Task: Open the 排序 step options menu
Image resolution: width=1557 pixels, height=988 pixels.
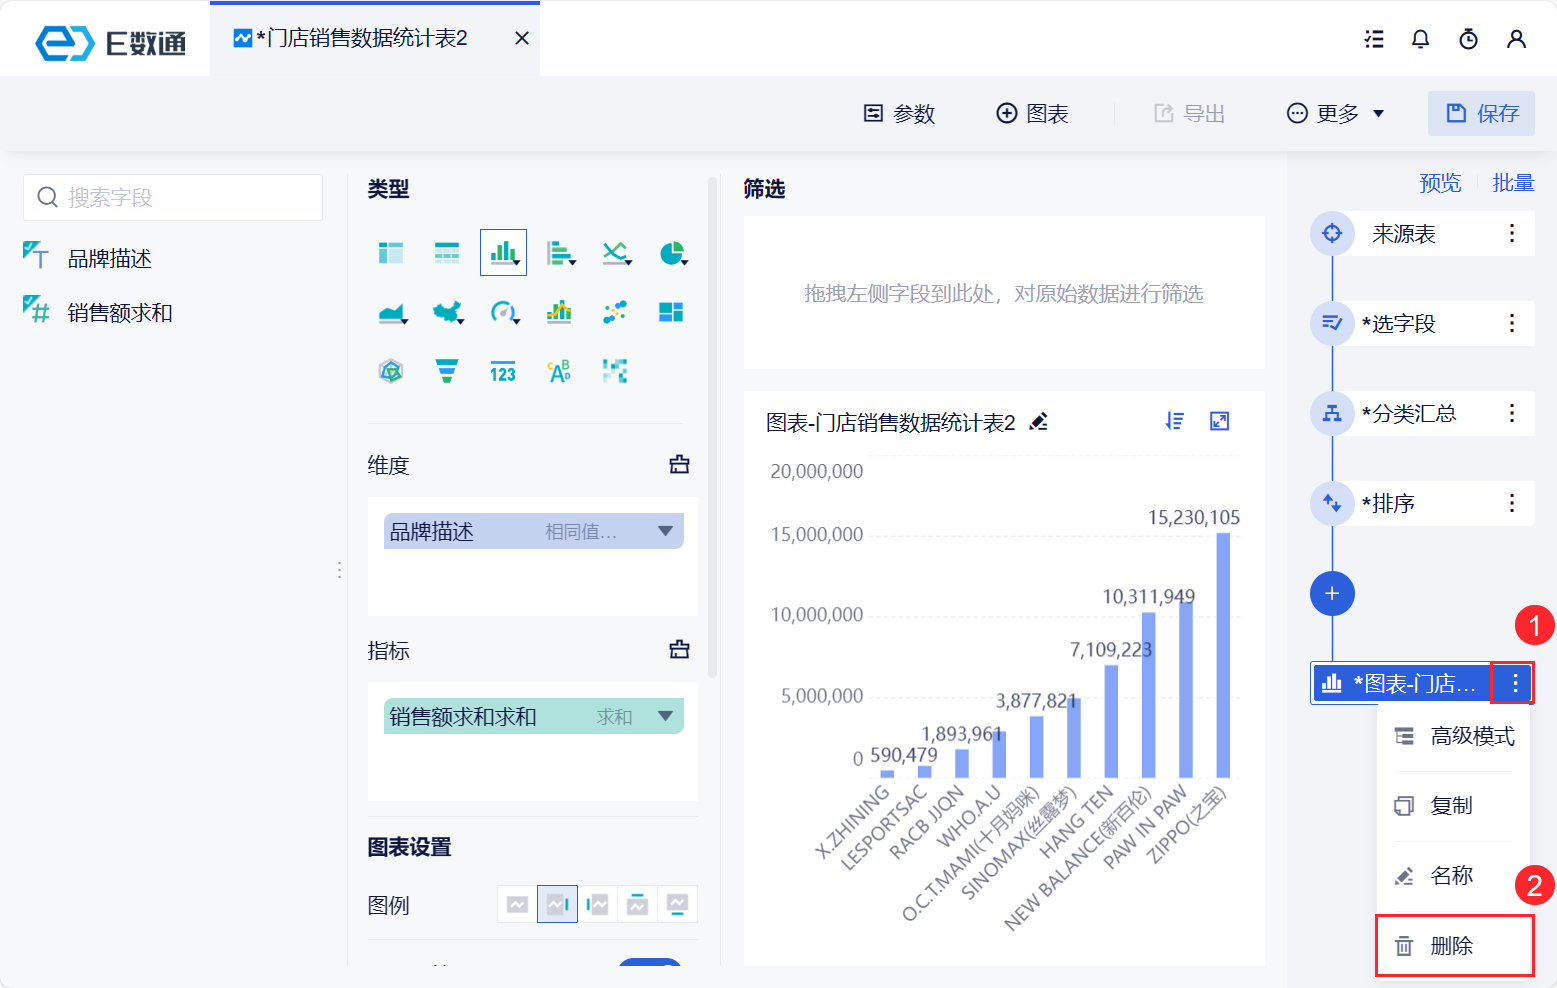Action: pyautogui.click(x=1512, y=503)
